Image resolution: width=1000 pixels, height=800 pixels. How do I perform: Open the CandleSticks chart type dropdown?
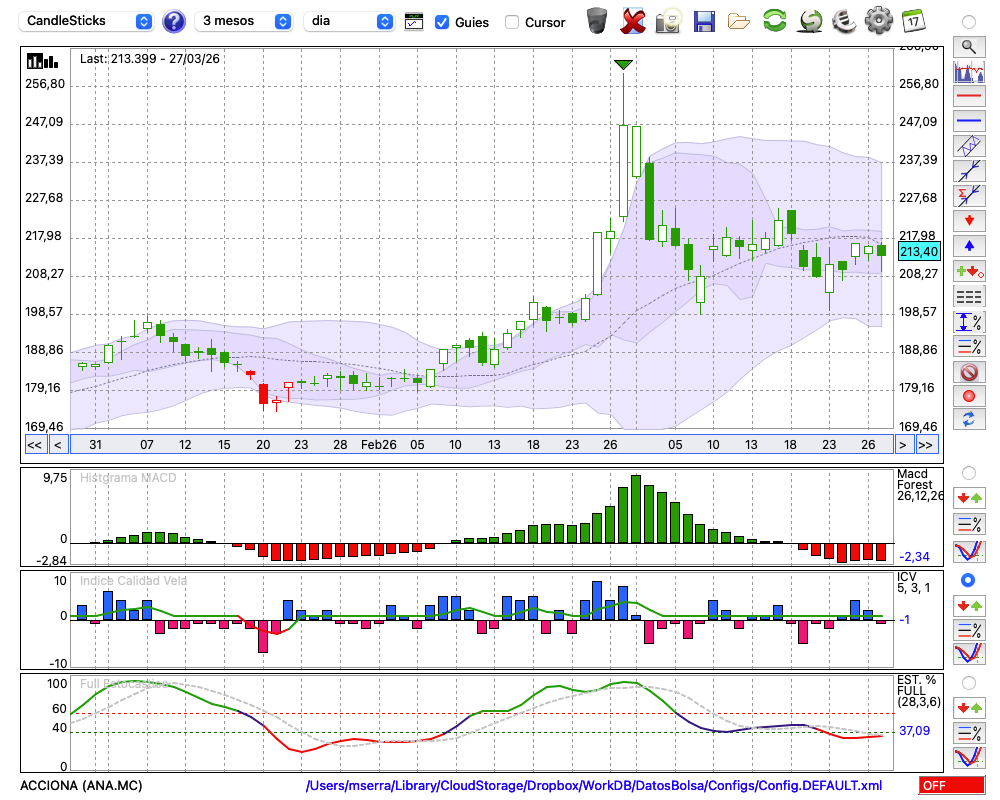88,21
